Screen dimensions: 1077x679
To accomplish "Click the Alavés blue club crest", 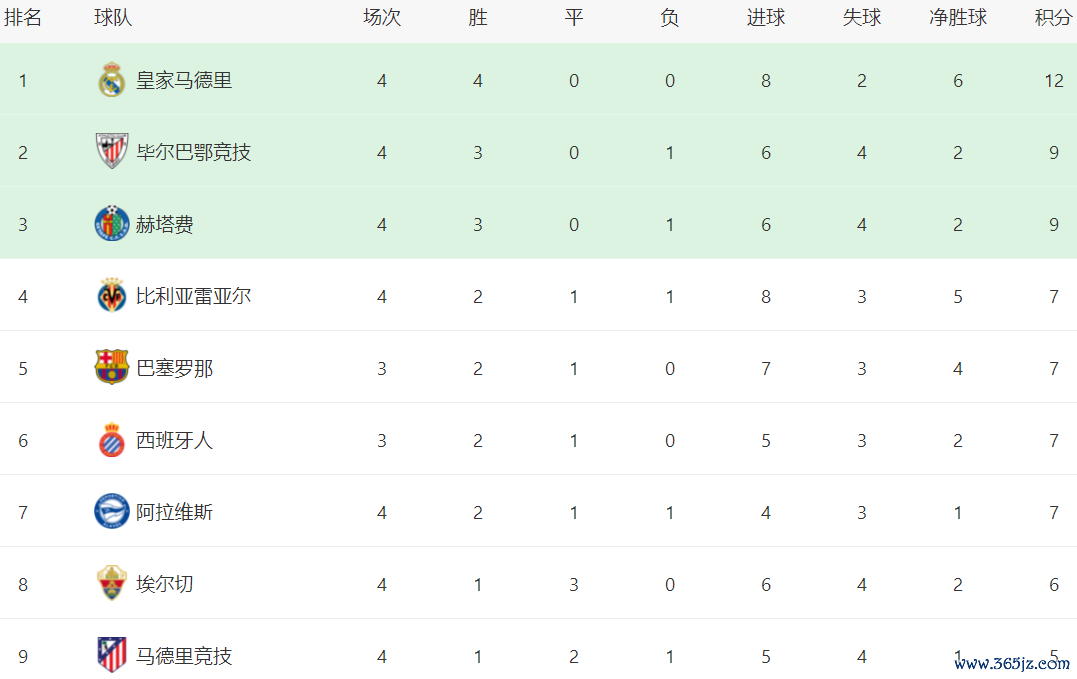I will point(111,512).
